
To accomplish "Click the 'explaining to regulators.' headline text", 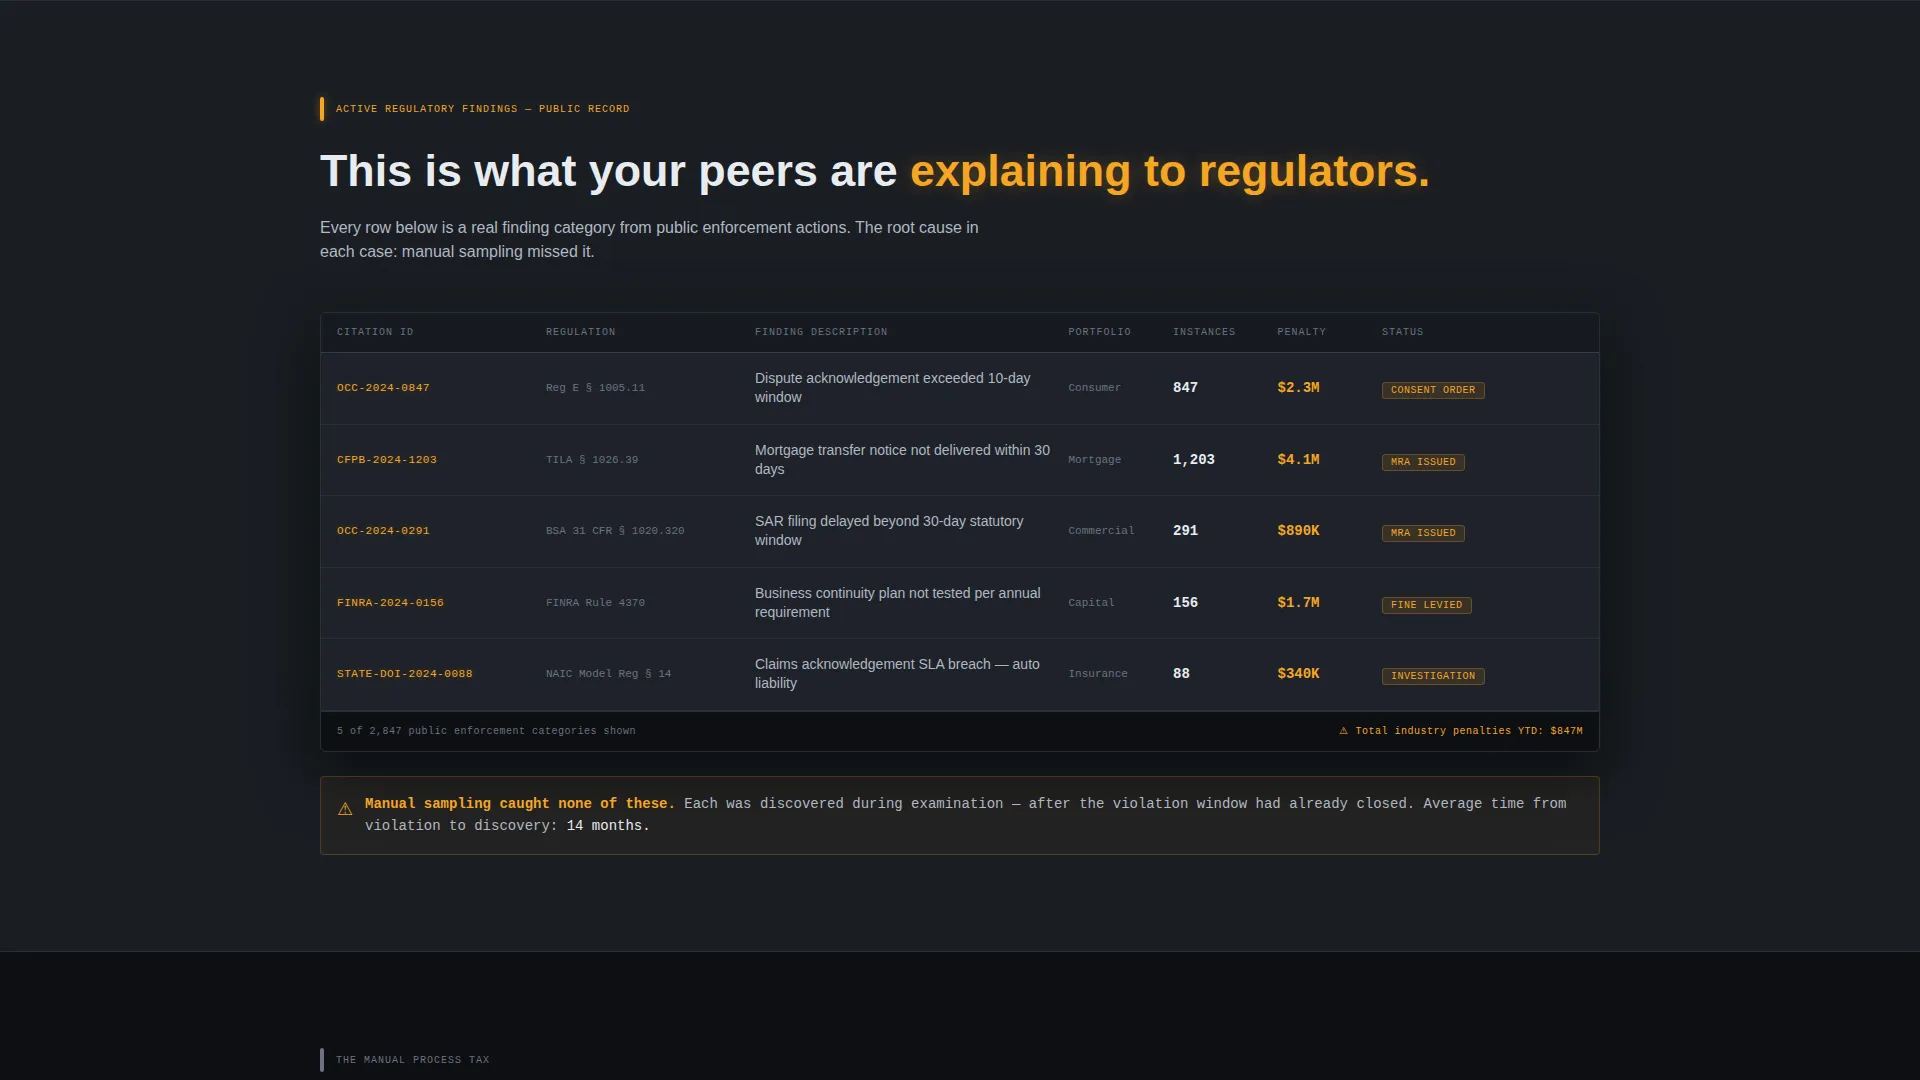I will pos(1170,171).
